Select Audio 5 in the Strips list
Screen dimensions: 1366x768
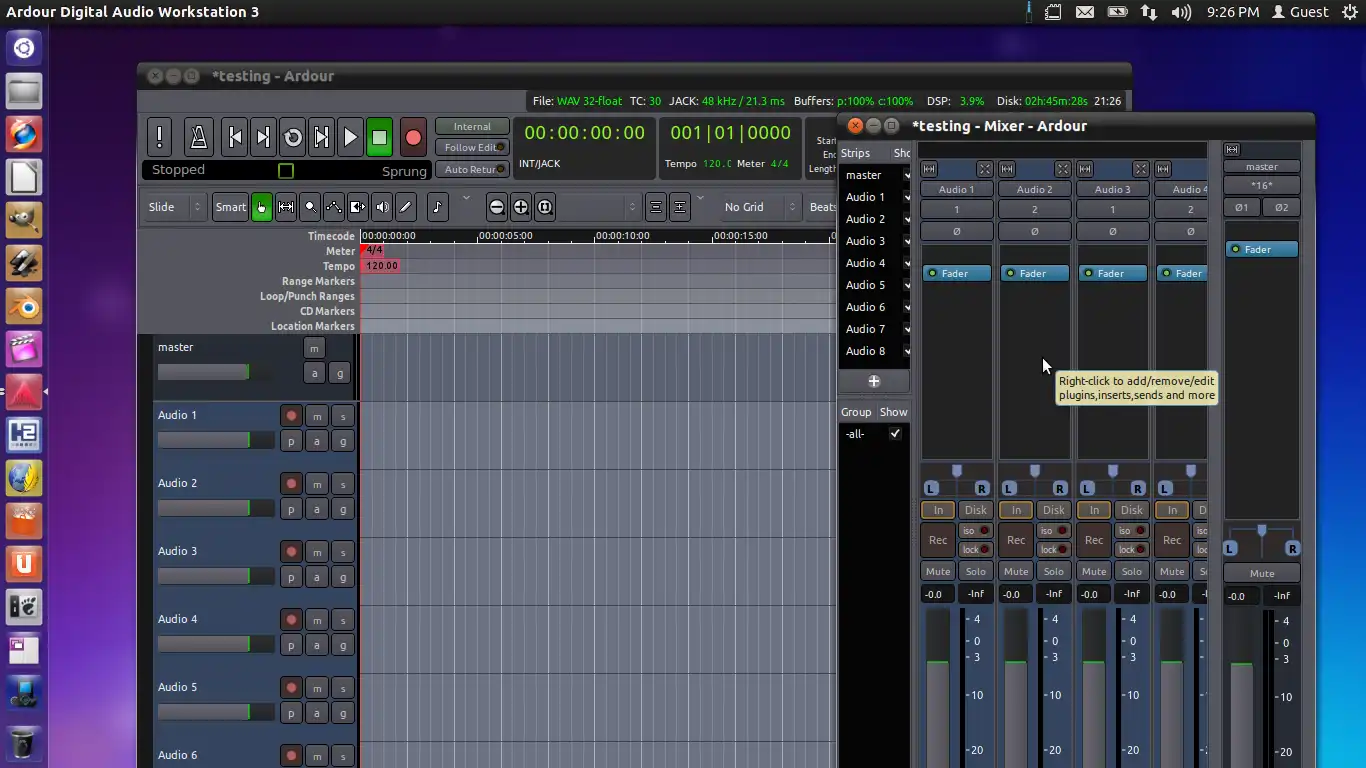click(865, 285)
